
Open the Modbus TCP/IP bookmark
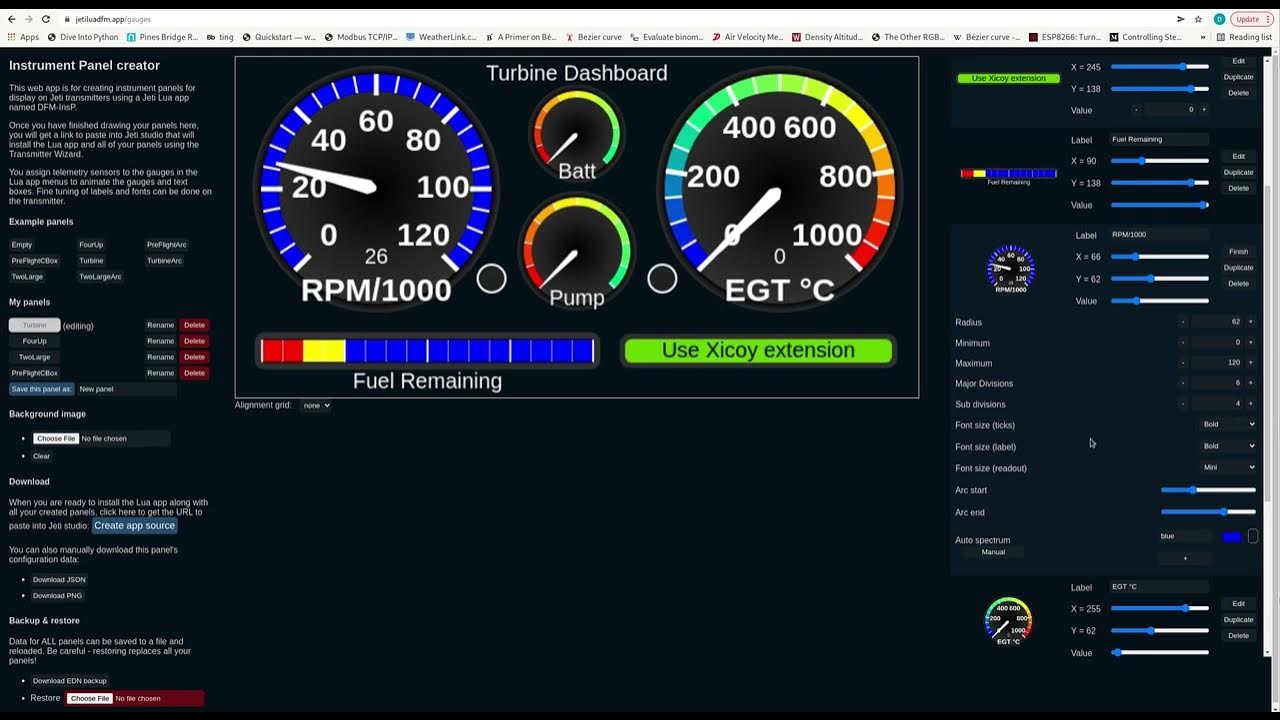point(360,37)
